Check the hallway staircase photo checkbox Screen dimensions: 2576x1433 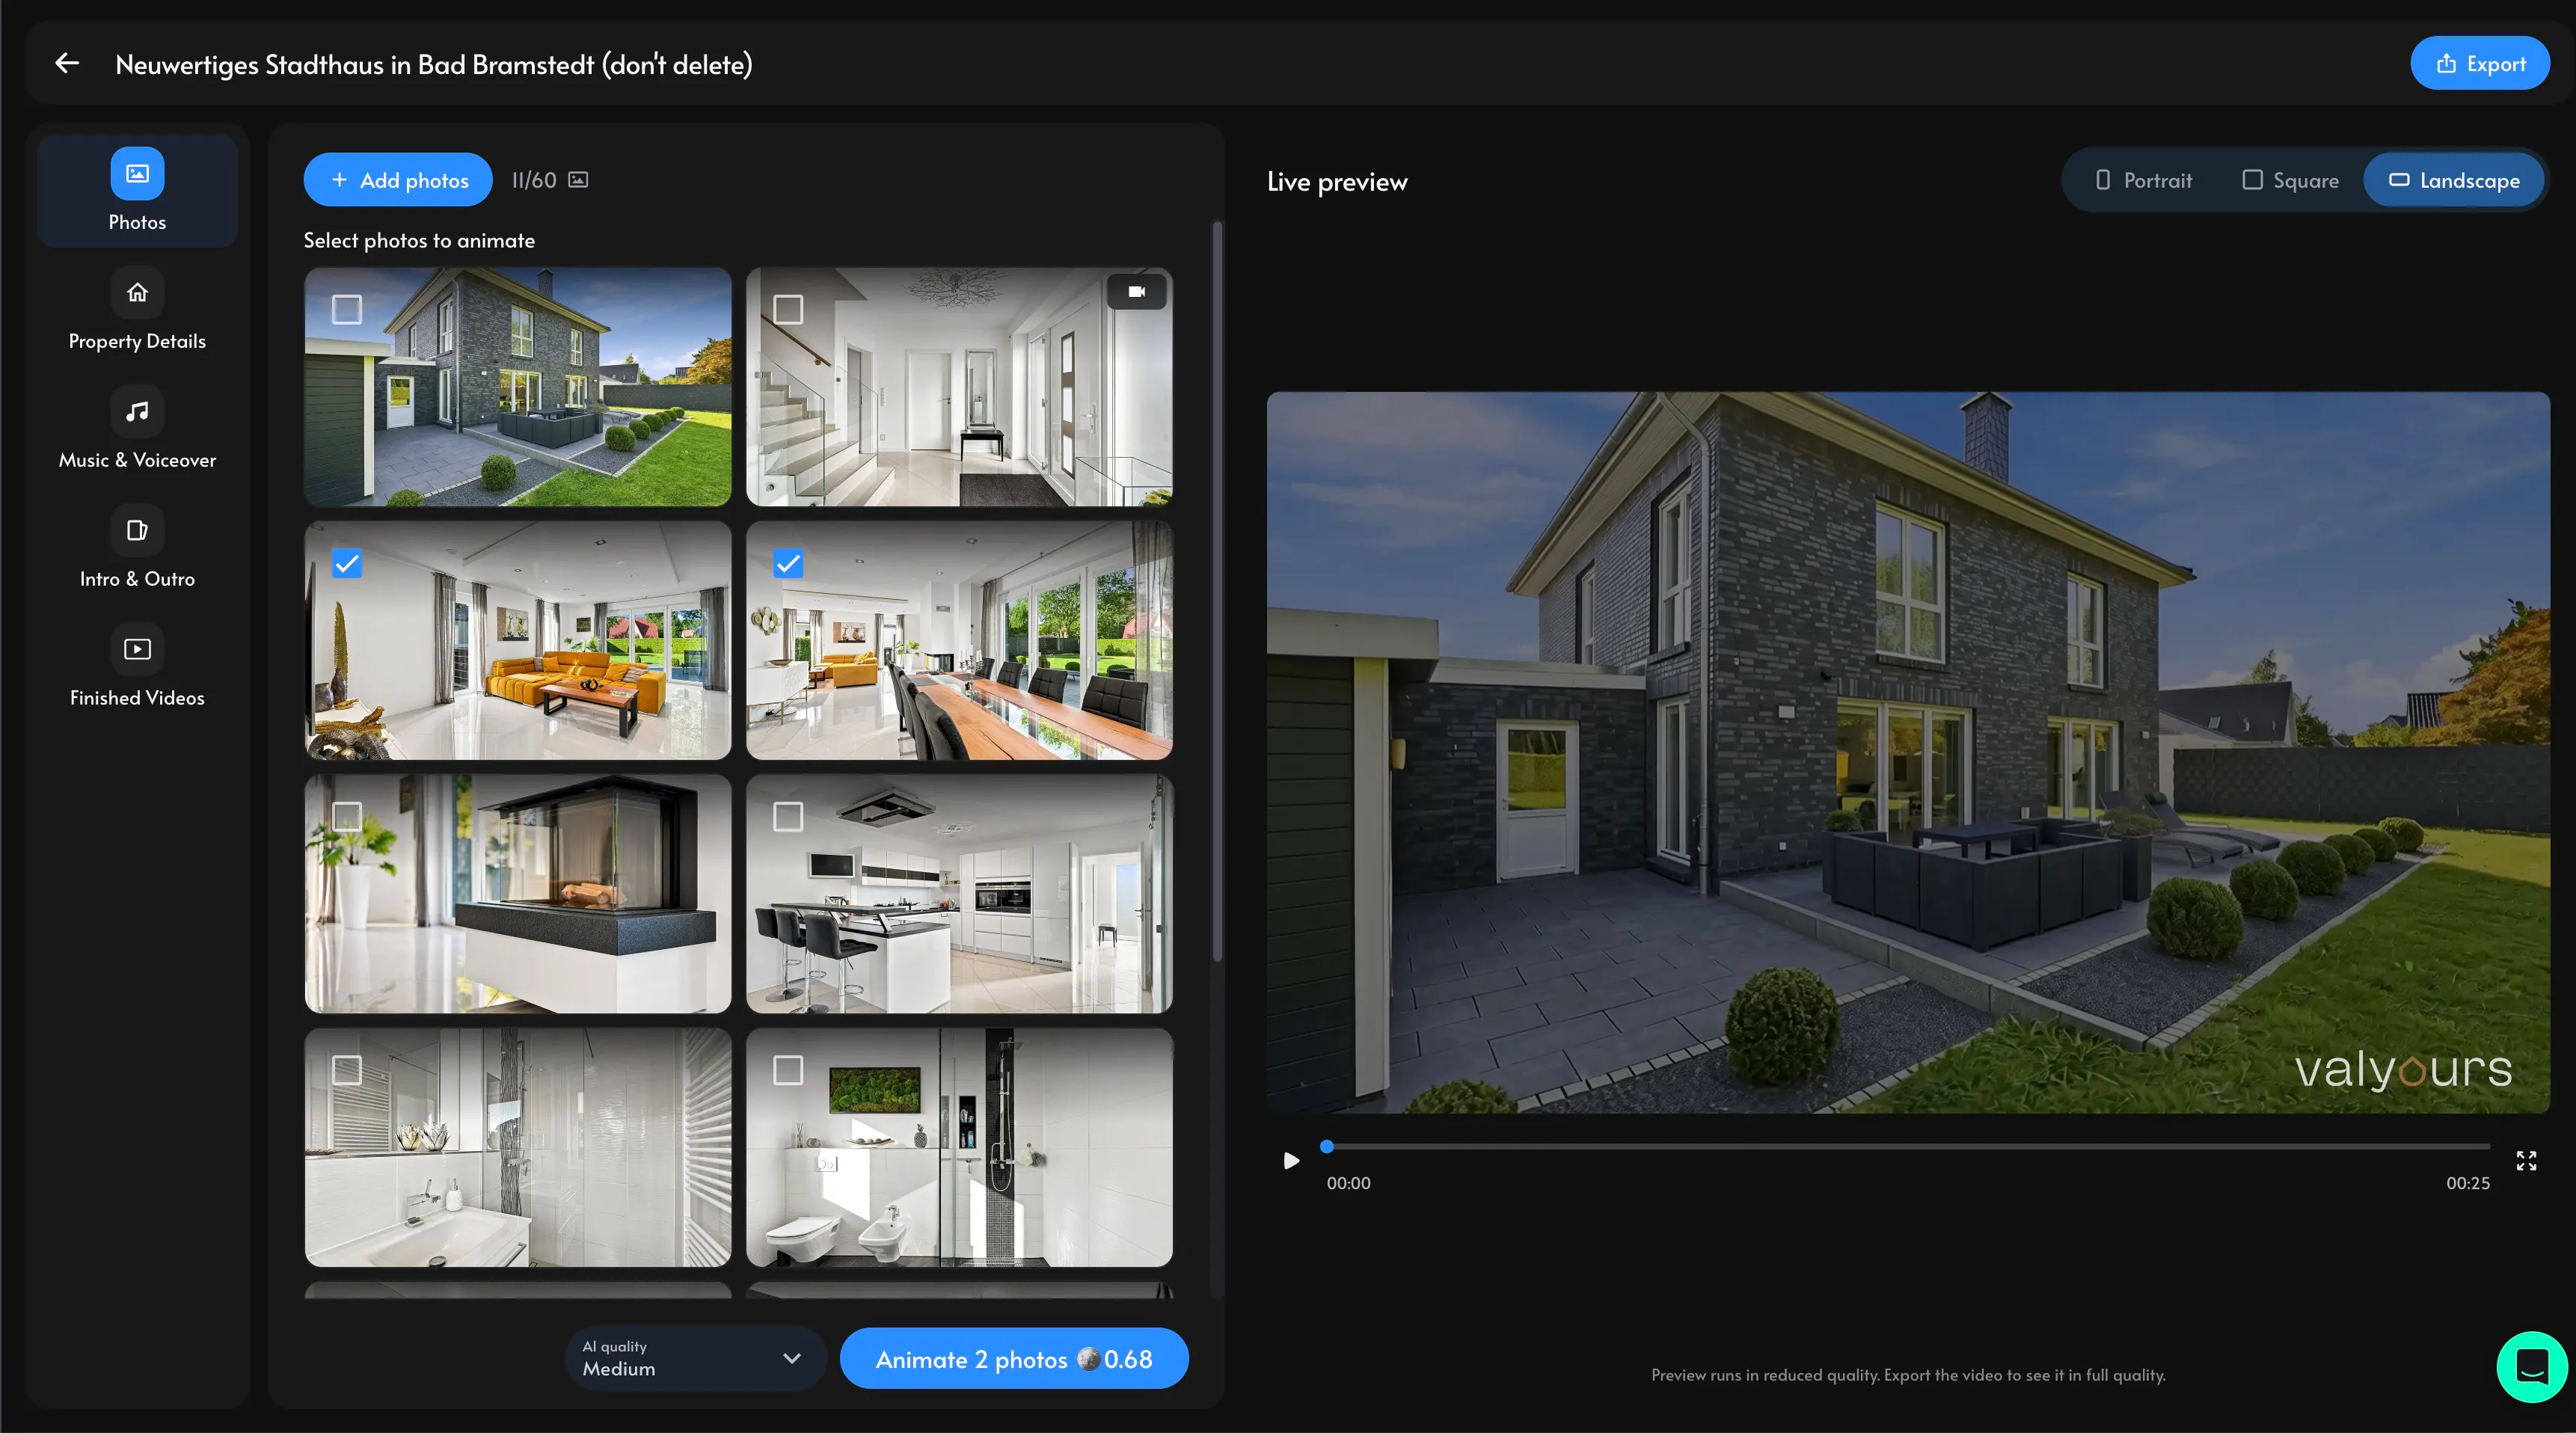point(788,309)
